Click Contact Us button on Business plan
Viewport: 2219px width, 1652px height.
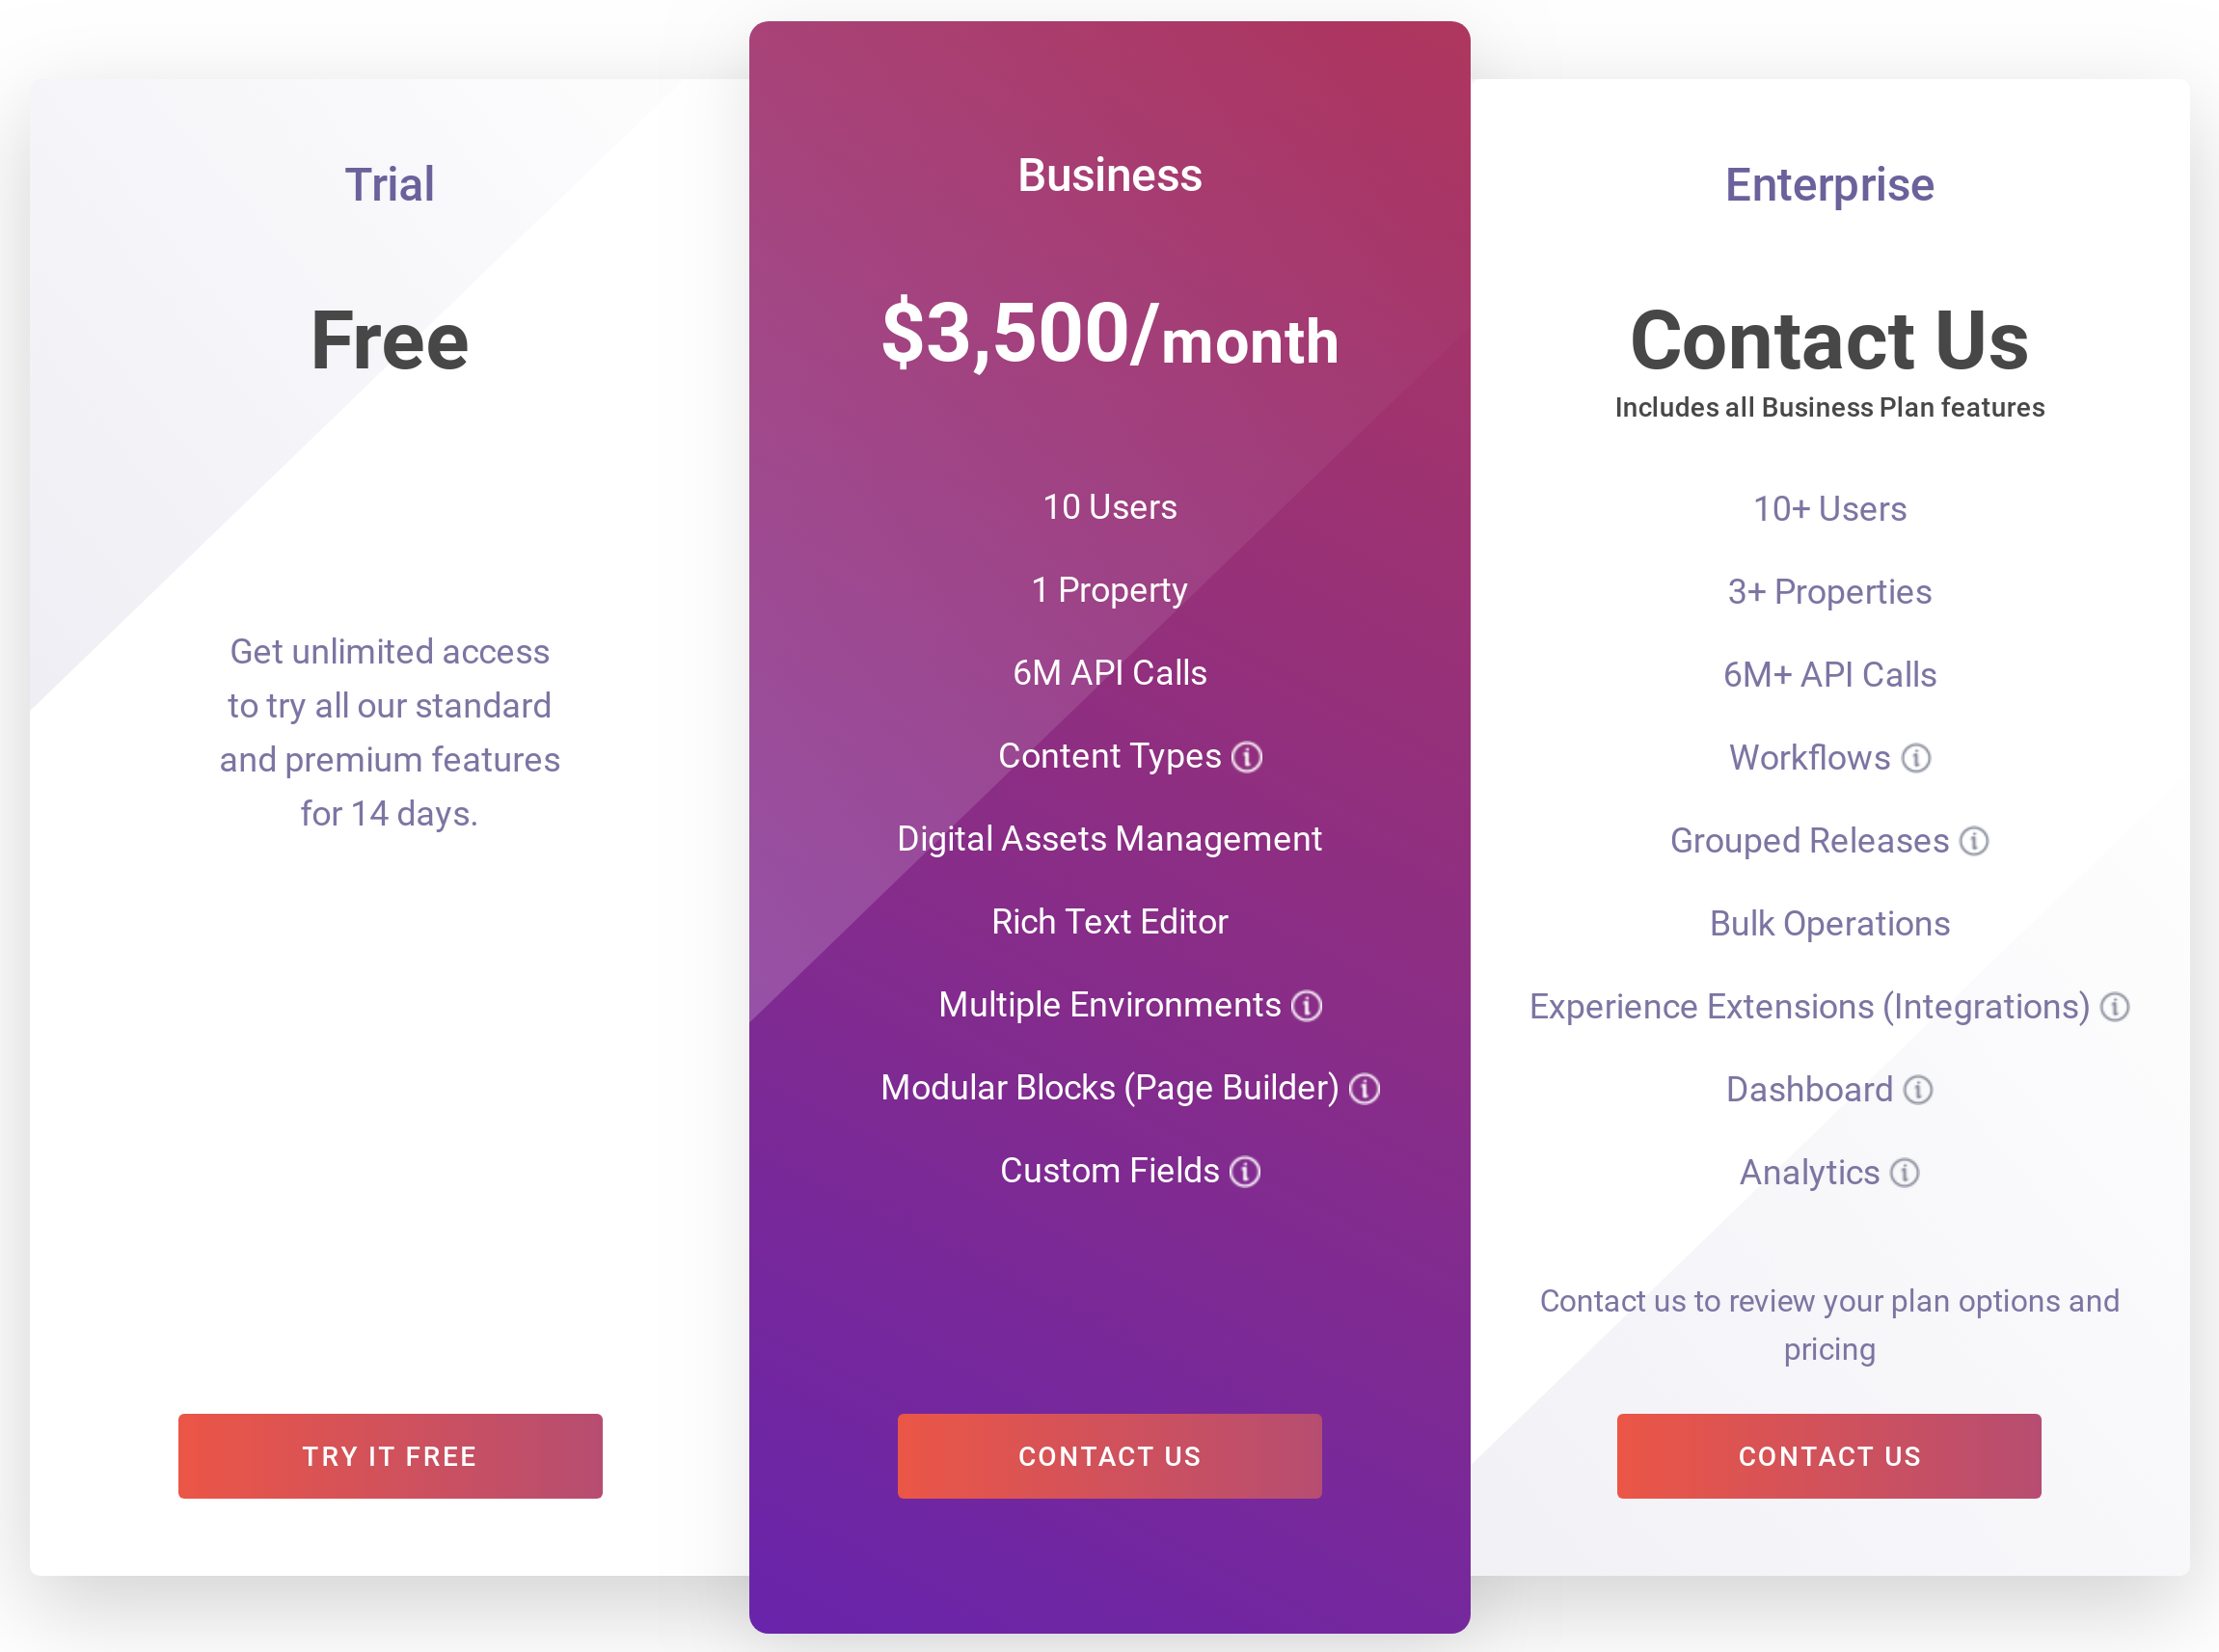(x=1109, y=1454)
